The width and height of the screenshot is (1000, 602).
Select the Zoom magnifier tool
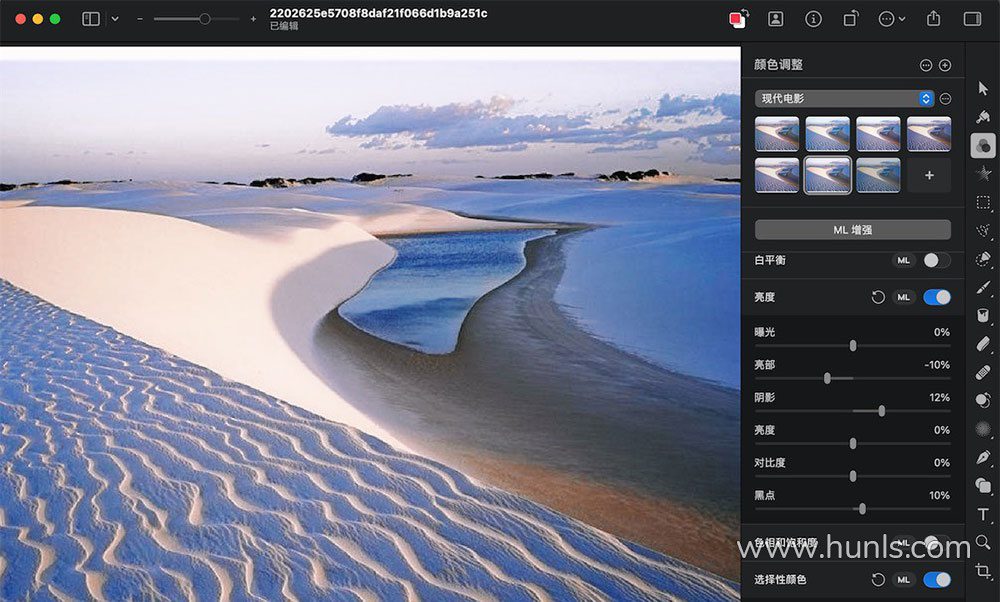983,543
